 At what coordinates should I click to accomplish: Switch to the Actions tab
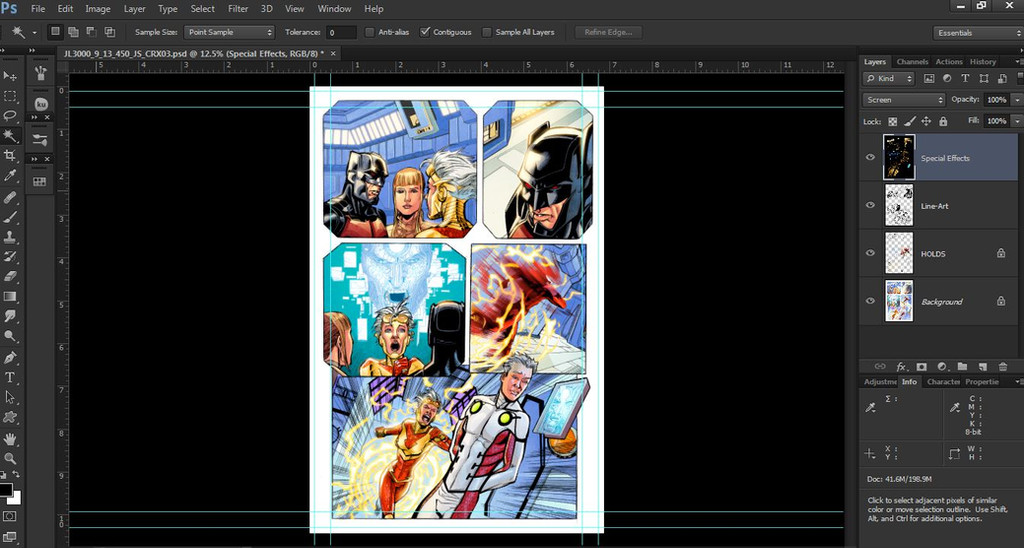[949, 61]
